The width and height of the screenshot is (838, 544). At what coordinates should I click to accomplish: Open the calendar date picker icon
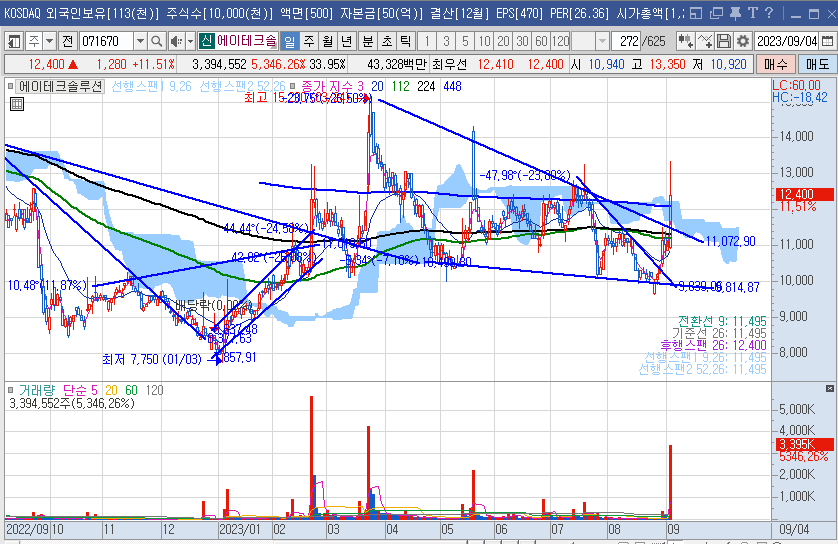point(827,41)
